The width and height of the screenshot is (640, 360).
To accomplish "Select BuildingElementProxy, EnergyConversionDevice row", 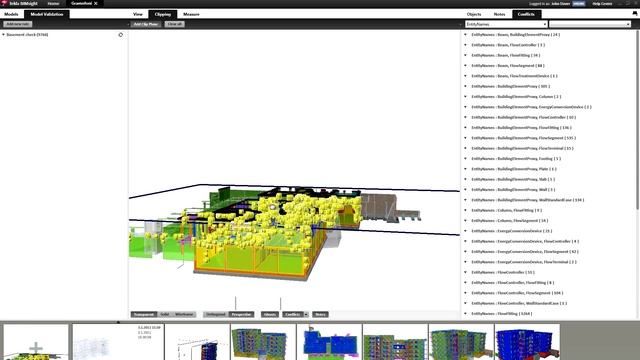I will click(x=531, y=107).
